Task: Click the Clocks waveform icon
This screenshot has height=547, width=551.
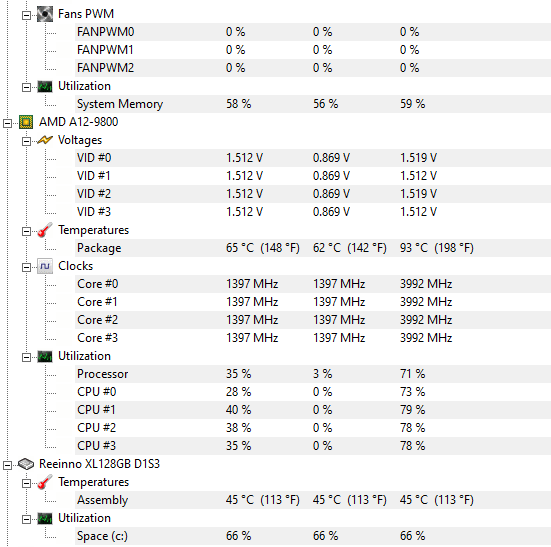Action: [x=45, y=266]
